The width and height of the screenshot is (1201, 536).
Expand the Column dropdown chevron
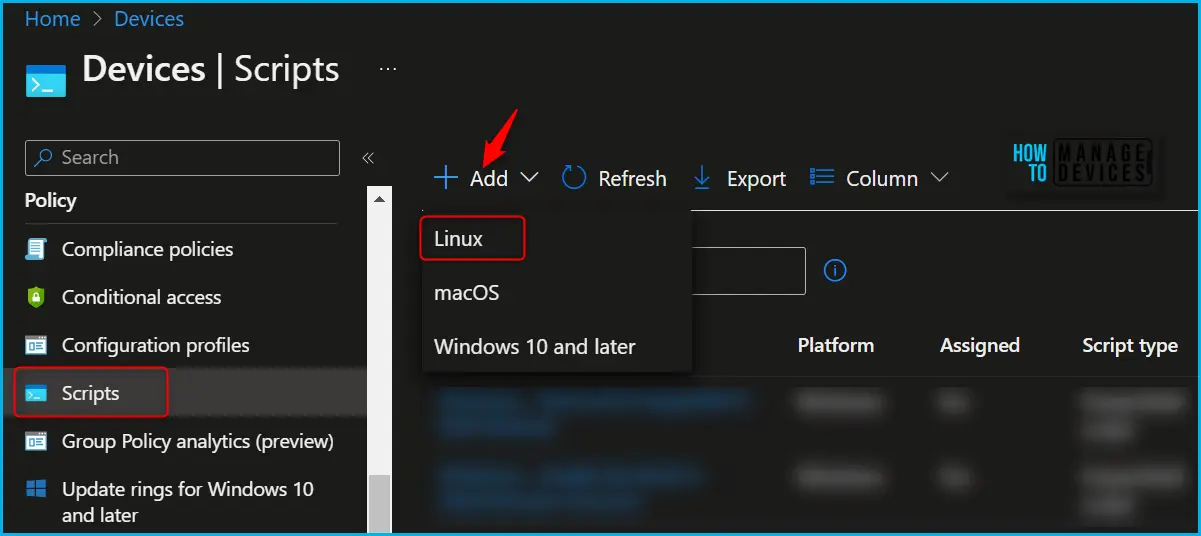pyautogui.click(x=939, y=178)
